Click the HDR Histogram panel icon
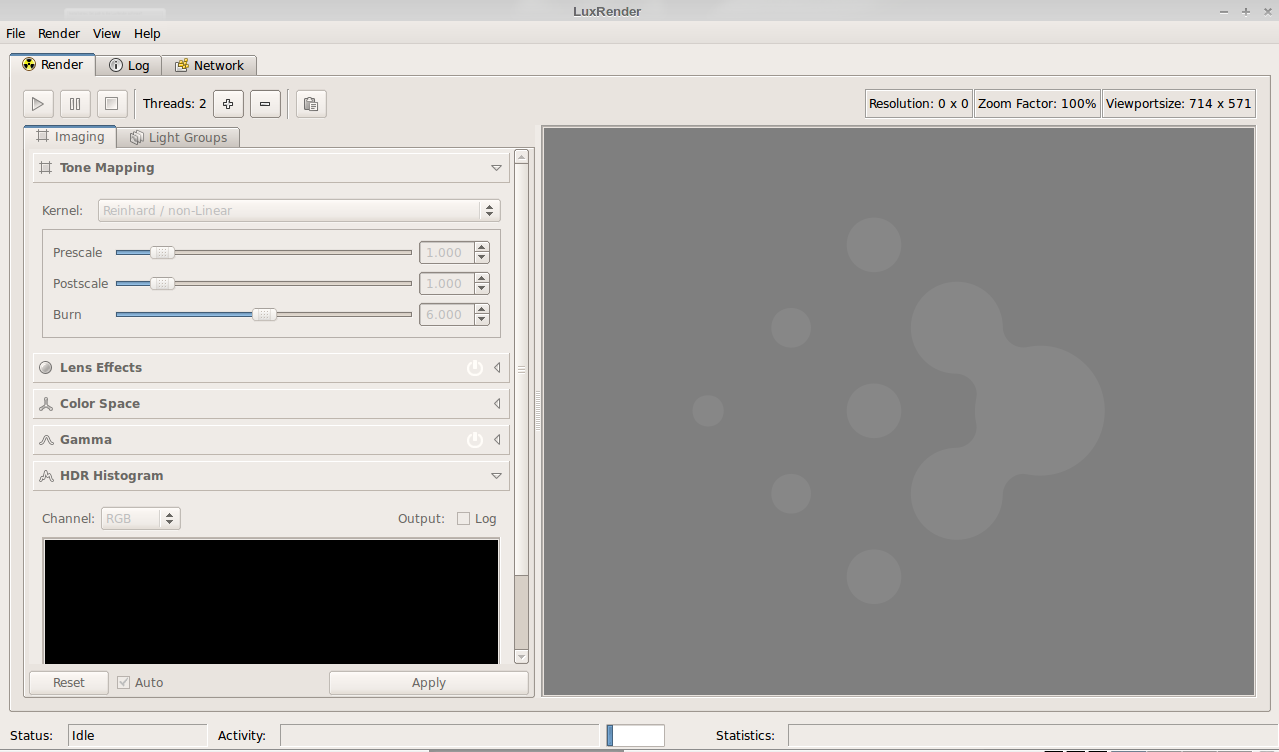 [45, 476]
